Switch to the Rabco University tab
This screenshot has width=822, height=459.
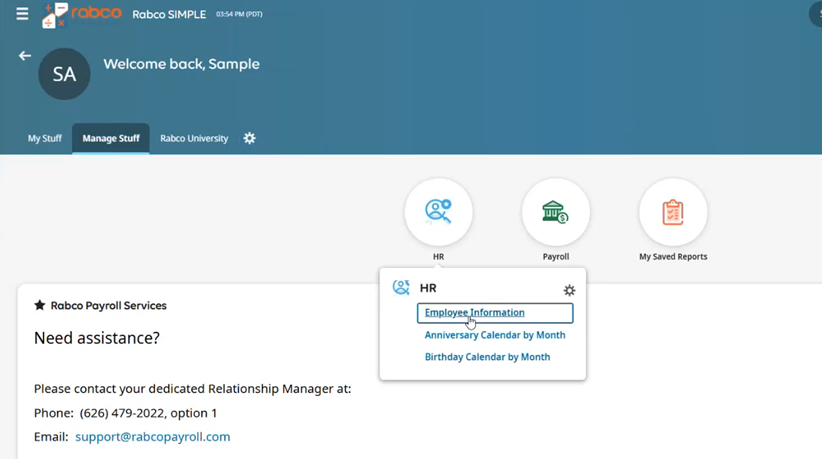(x=194, y=138)
